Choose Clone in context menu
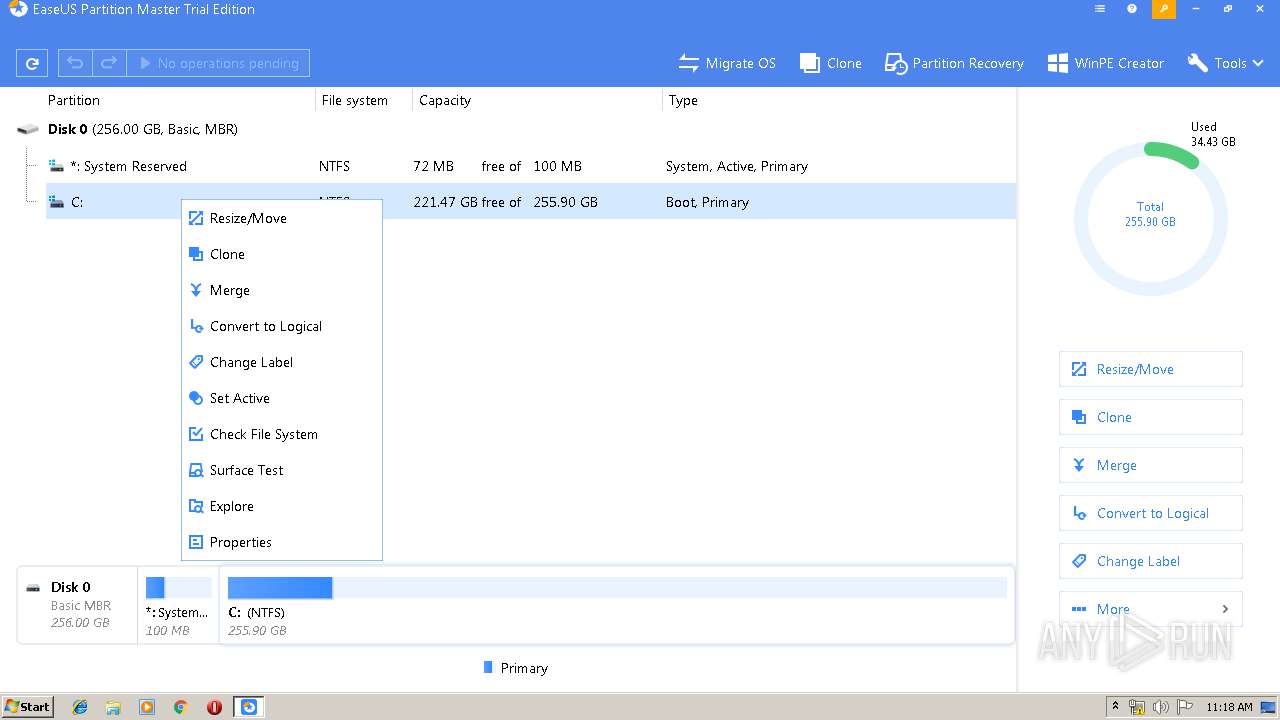The height and width of the screenshot is (720, 1280). click(x=282, y=254)
